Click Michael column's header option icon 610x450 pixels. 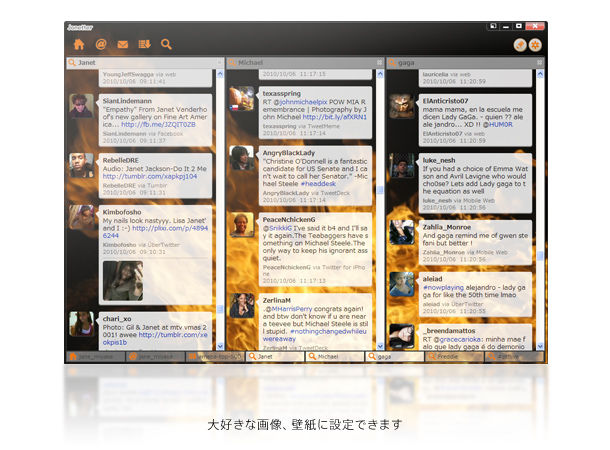click(x=379, y=63)
